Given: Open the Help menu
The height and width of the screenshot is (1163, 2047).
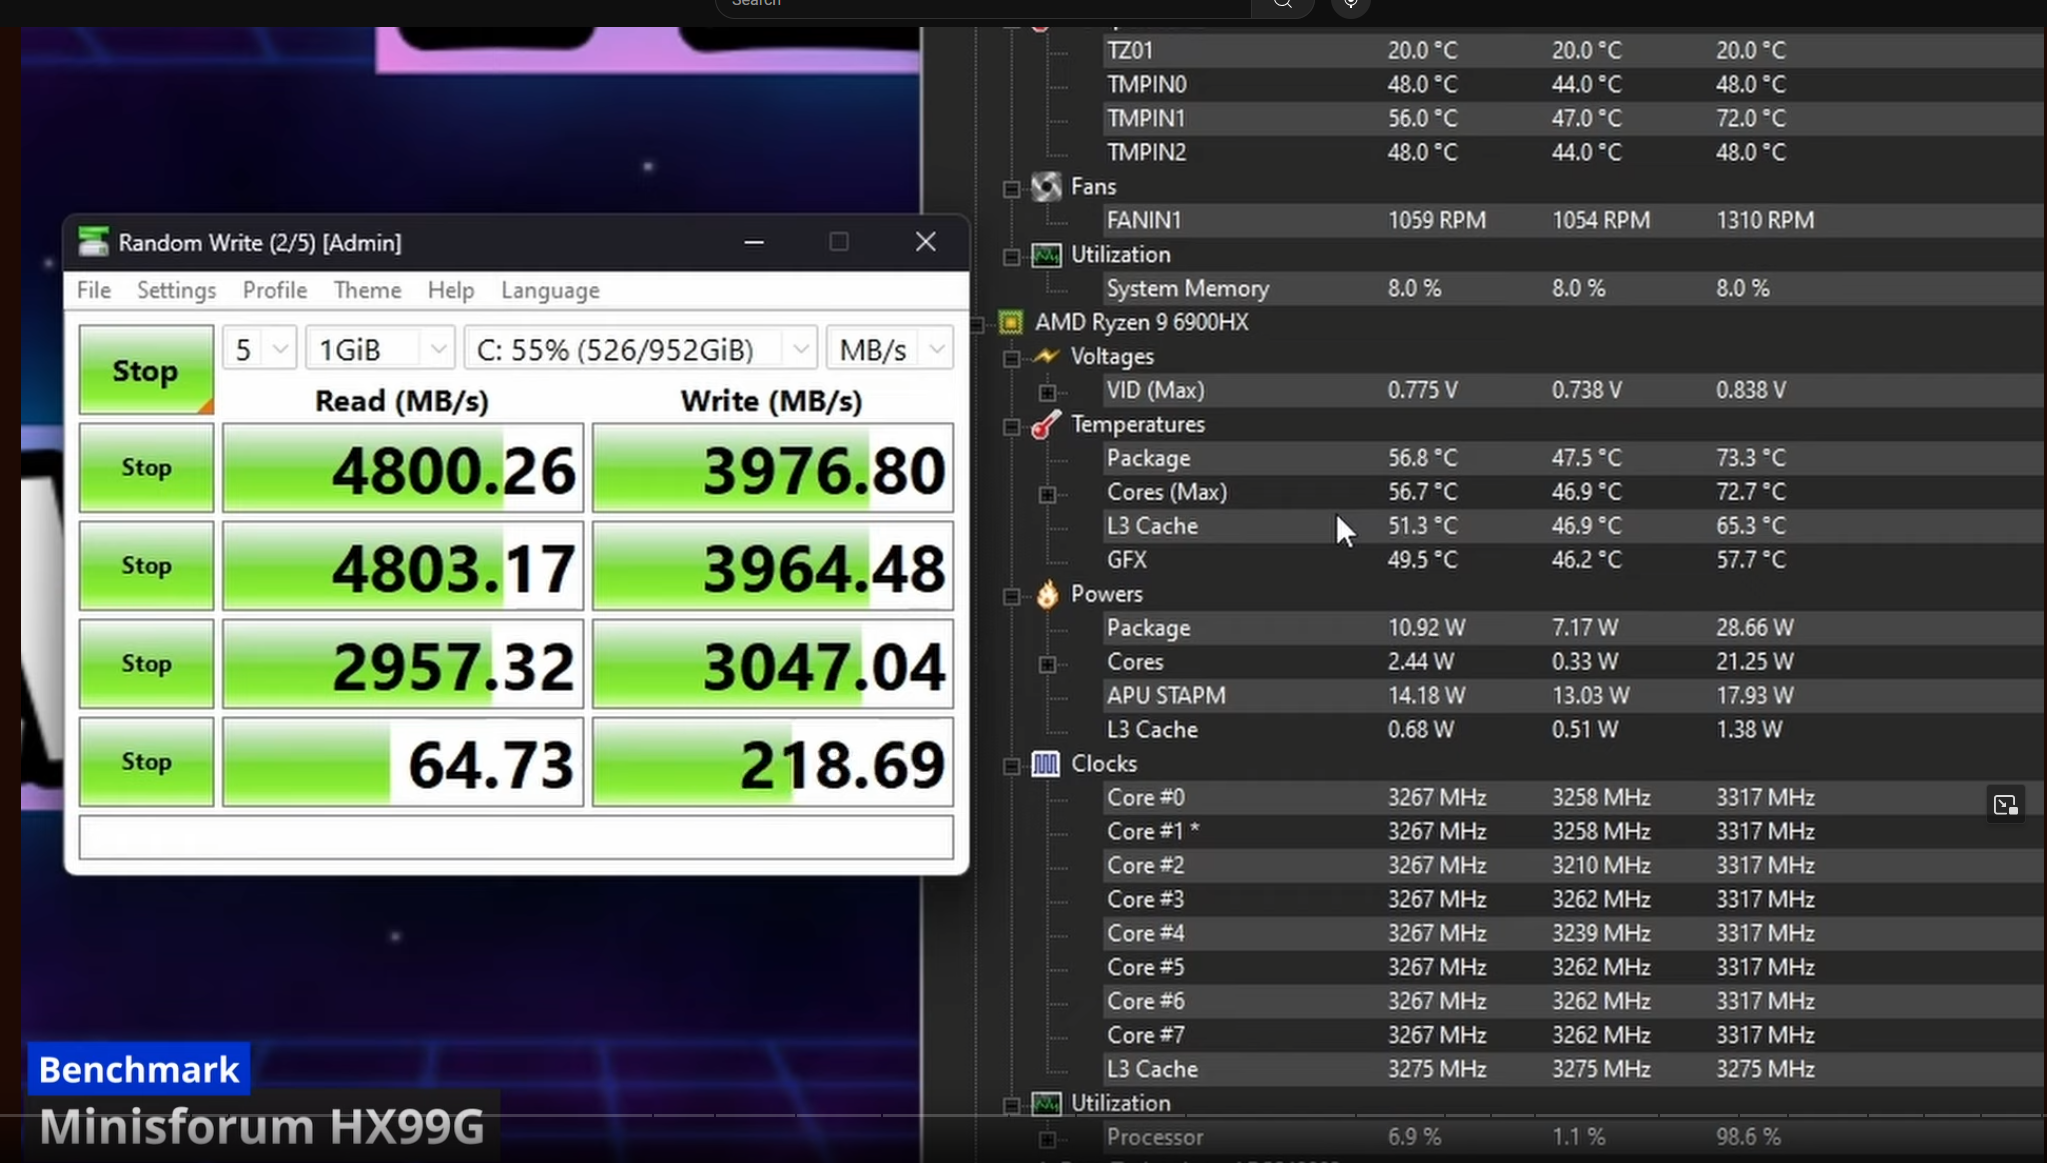Looking at the screenshot, I should tap(451, 290).
